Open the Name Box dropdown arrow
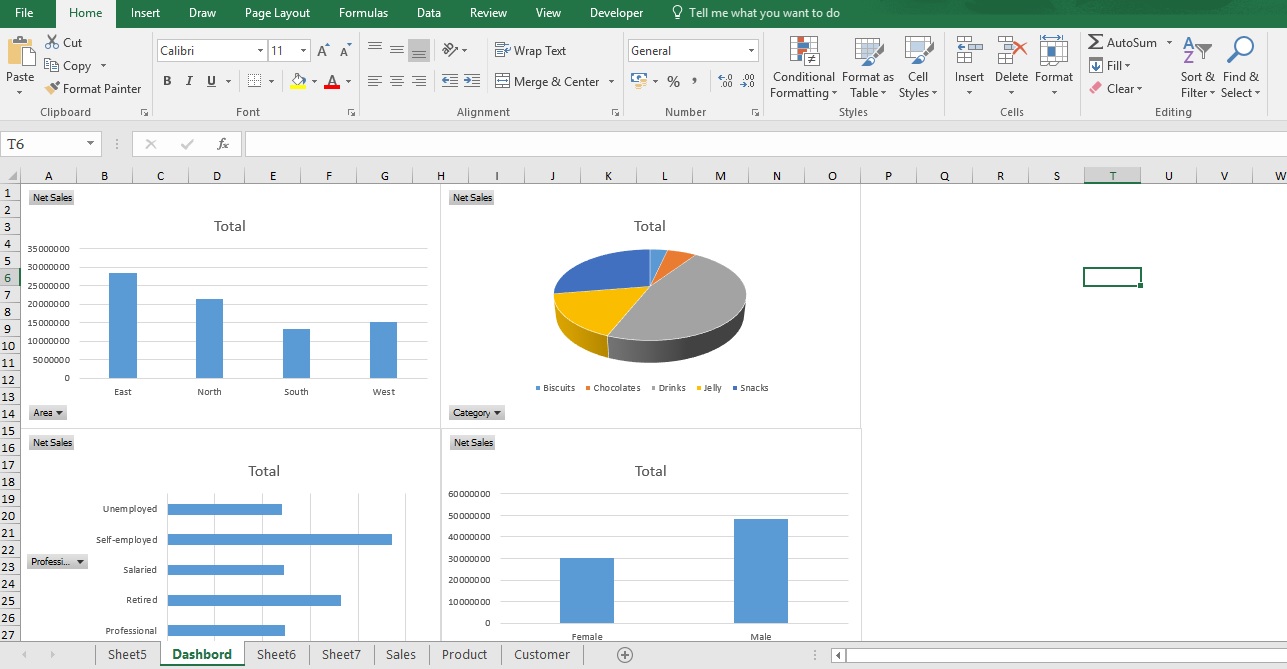The height and width of the screenshot is (669, 1287). [91, 144]
